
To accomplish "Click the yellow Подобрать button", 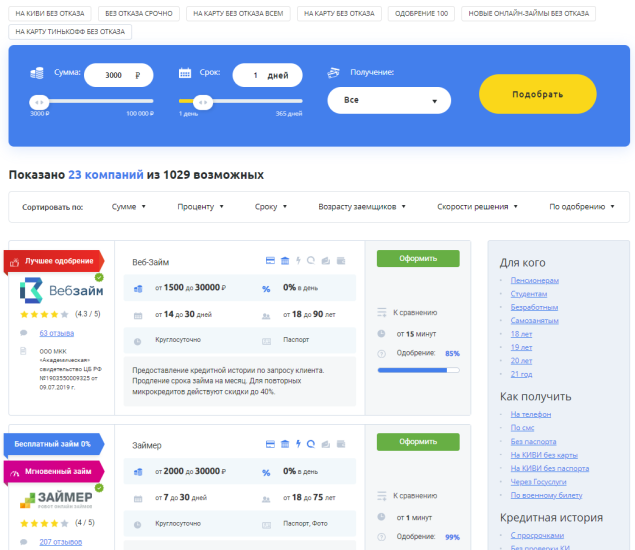I will [x=537, y=94].
